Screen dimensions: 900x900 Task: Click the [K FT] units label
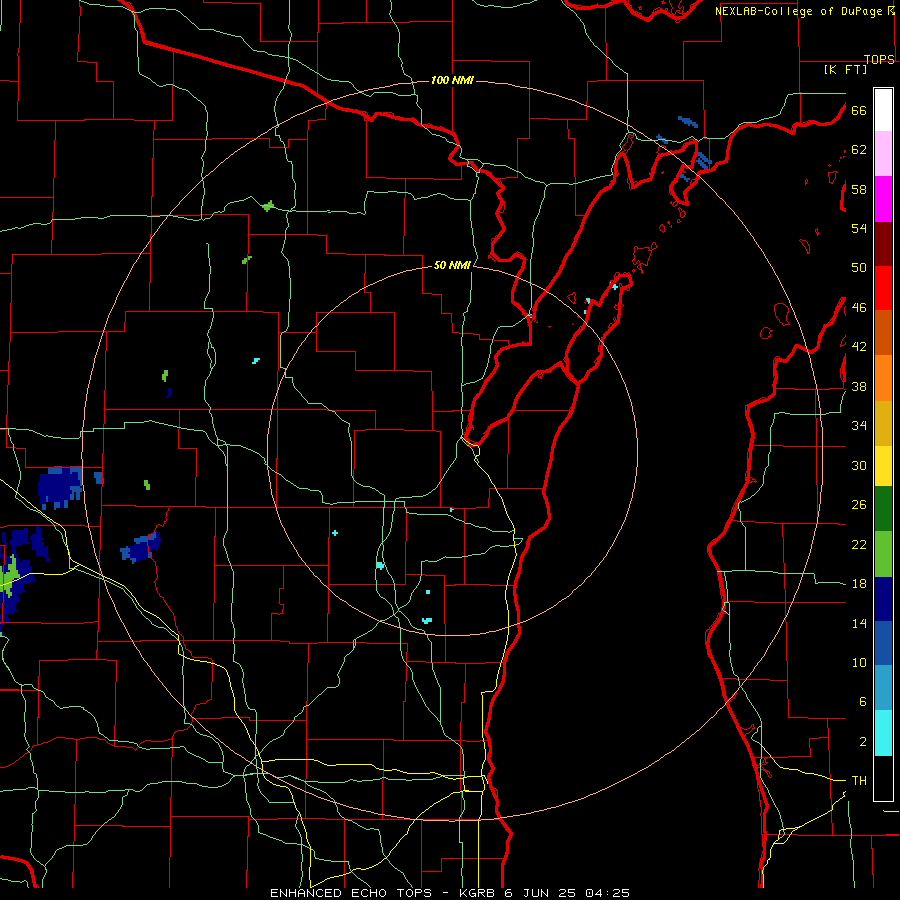point(845,69)
